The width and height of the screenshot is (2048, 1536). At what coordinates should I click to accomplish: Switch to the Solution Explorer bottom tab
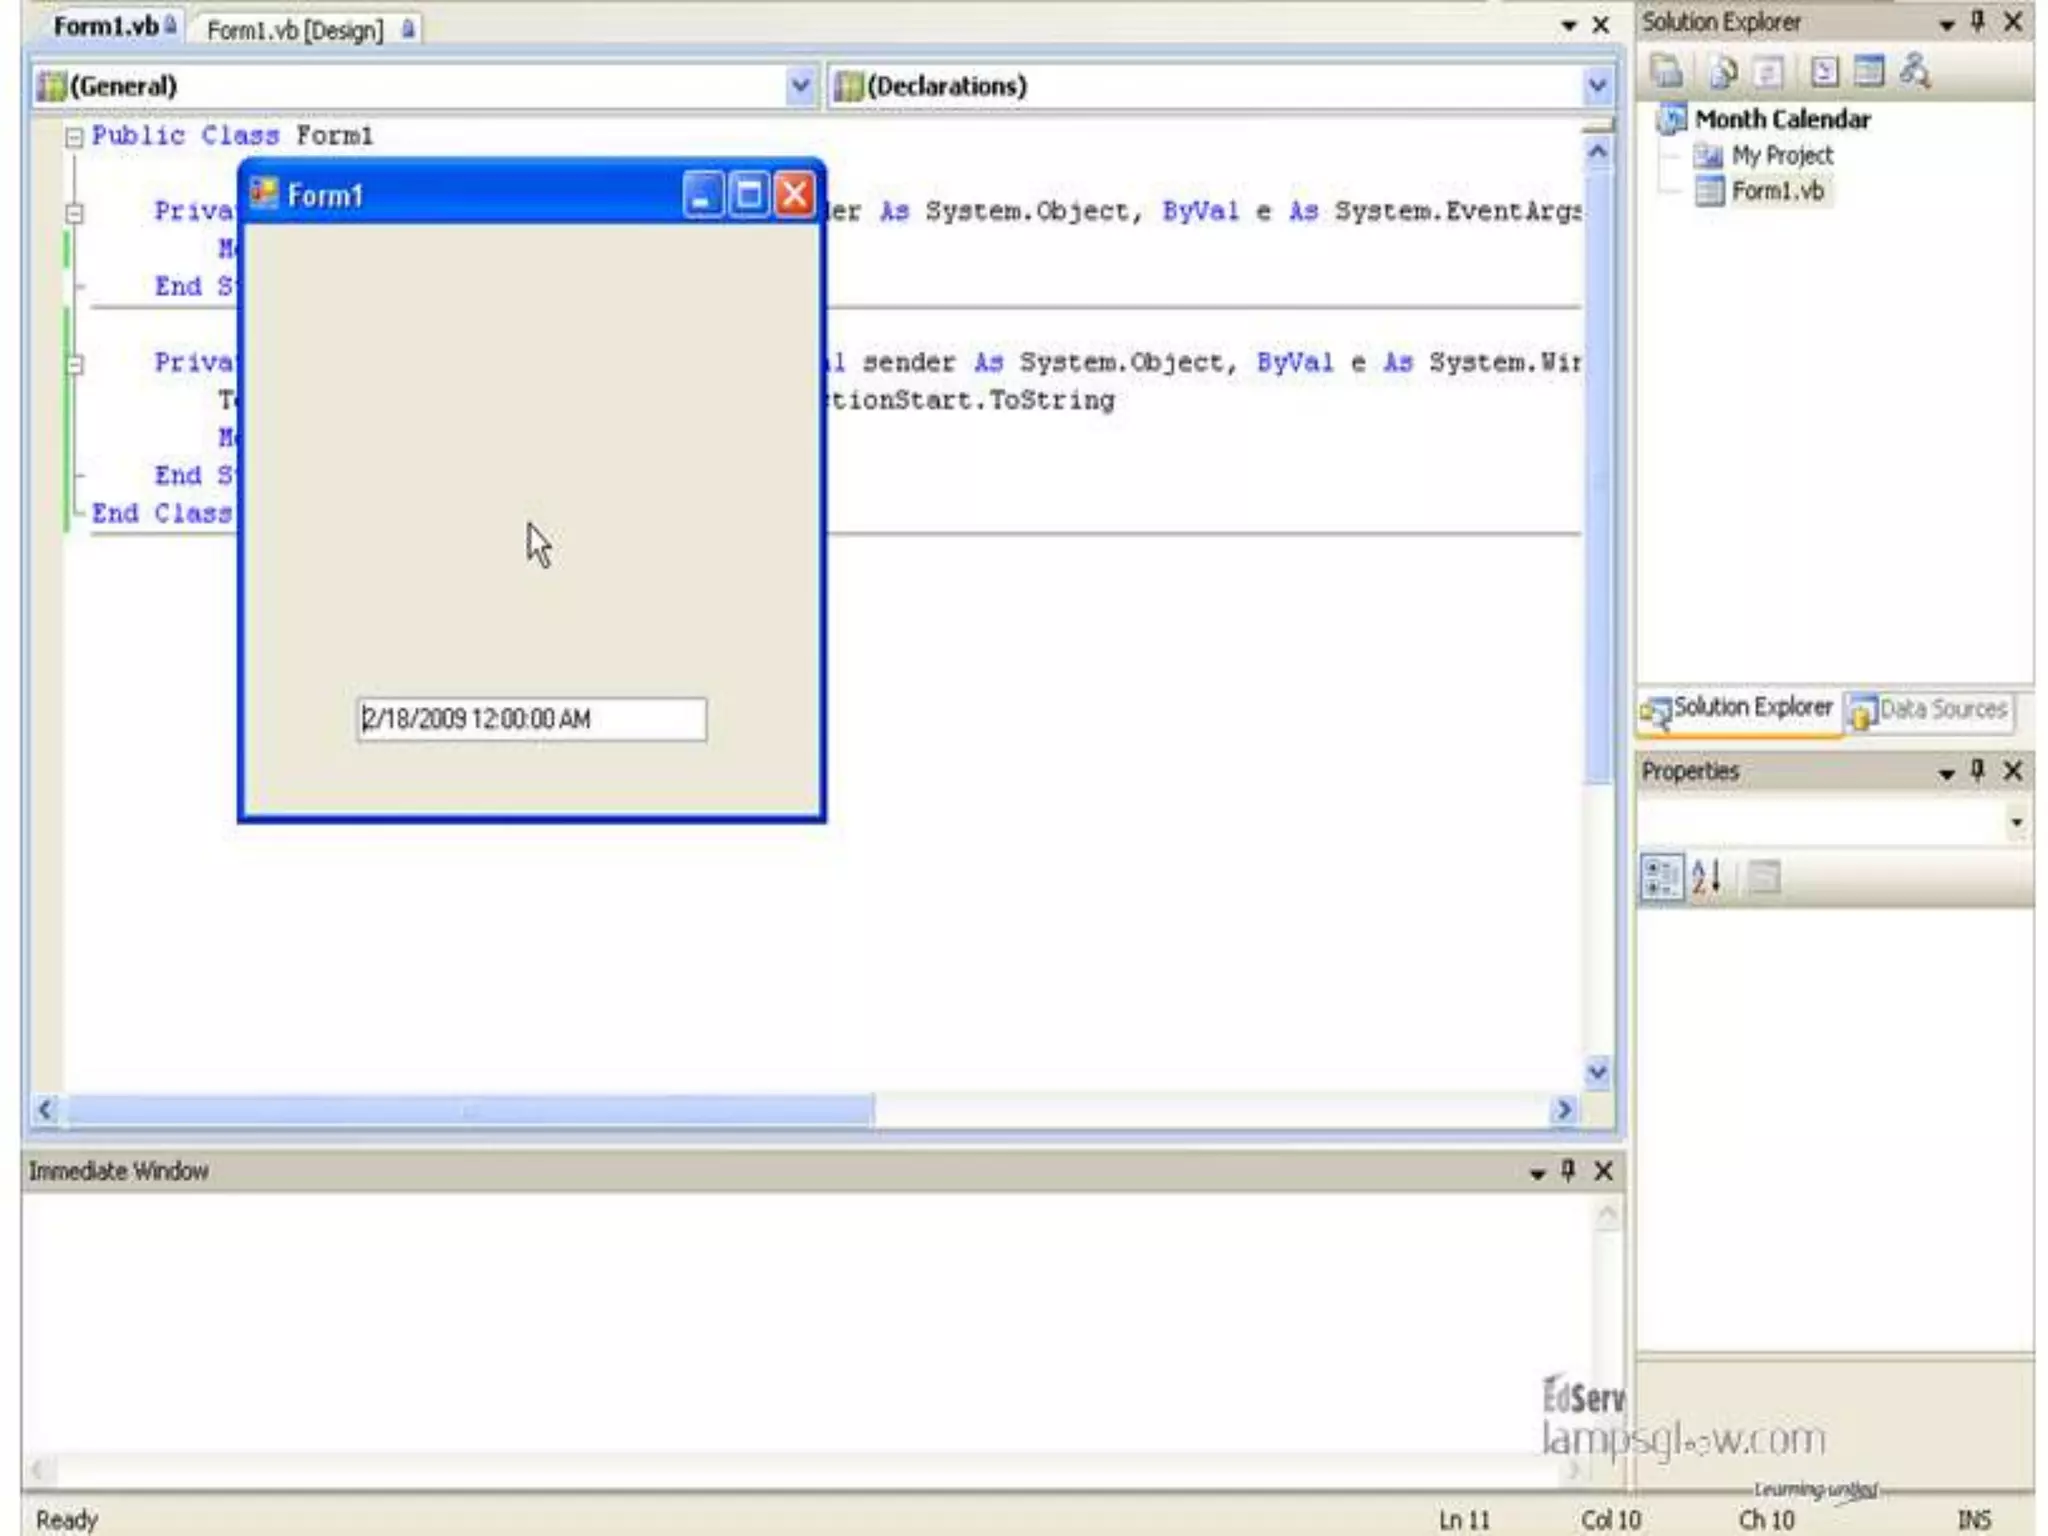coord(1739,709)
